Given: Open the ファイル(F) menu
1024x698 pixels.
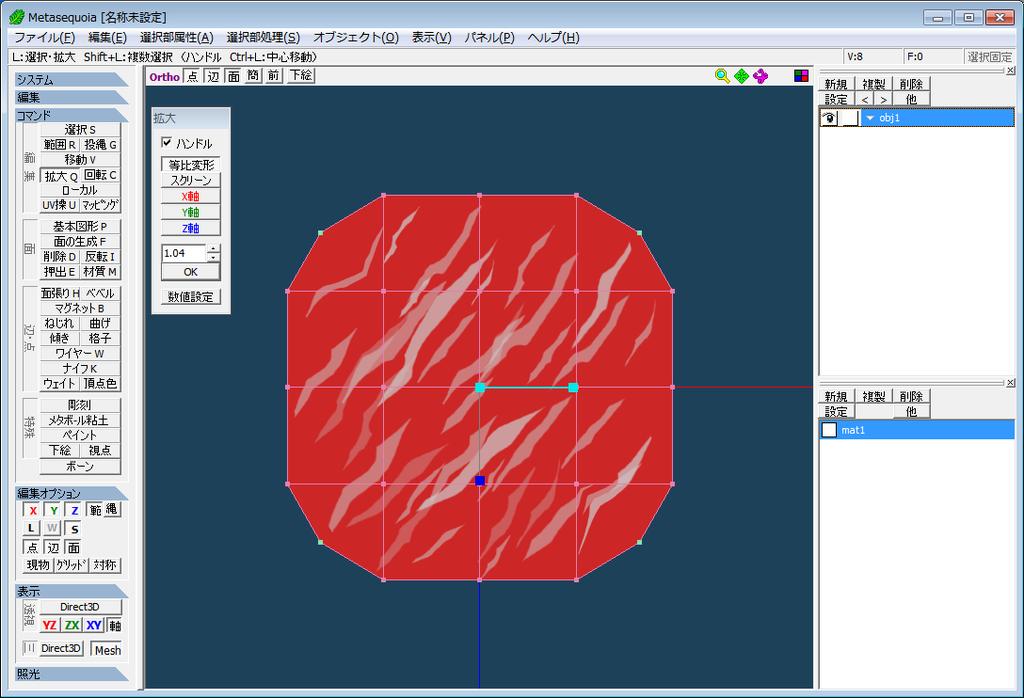Looking at the screenshot, I should point(44,37).
